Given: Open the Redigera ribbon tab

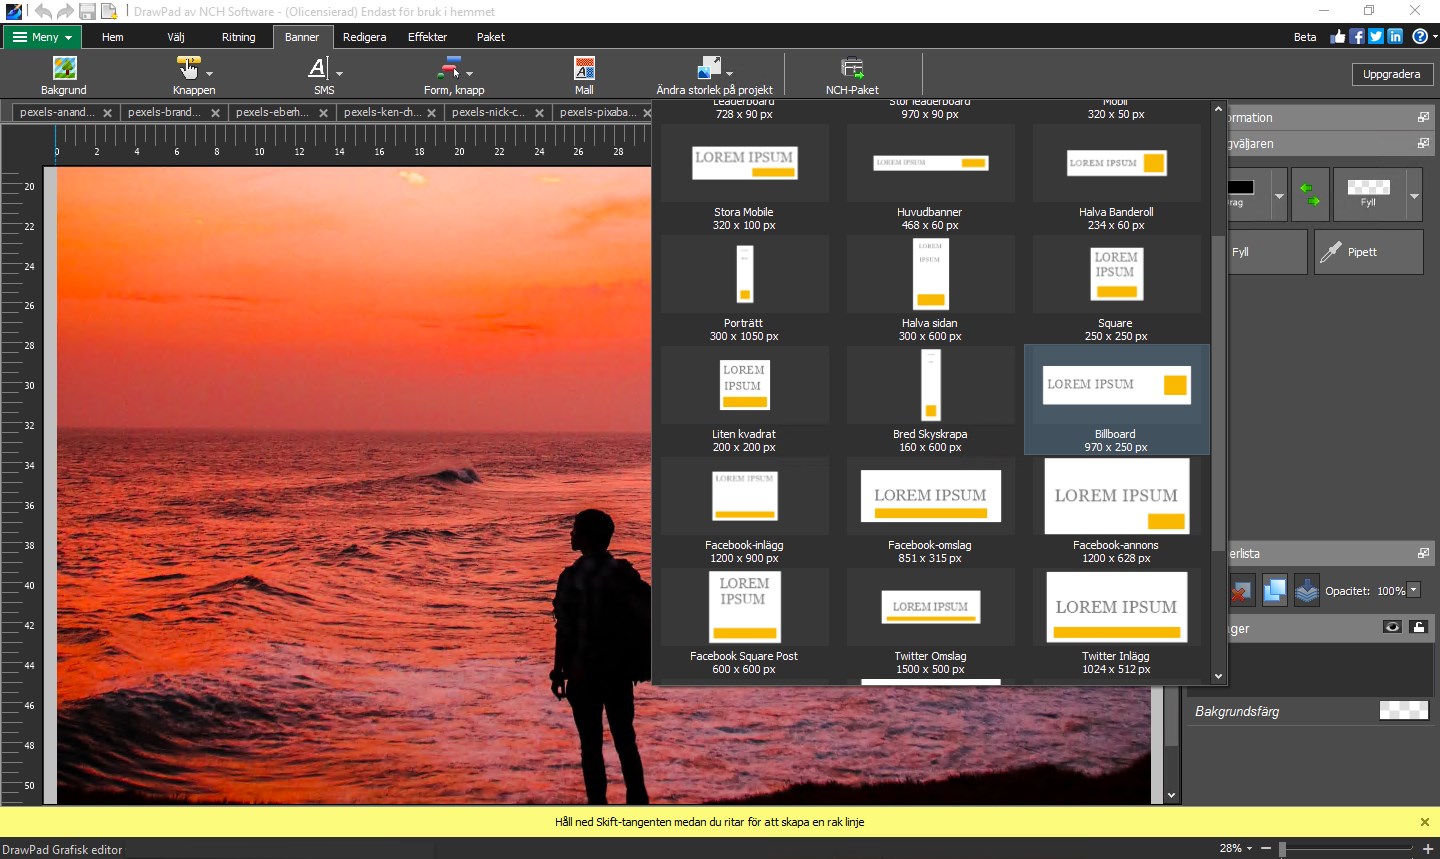Looking at the screenshot, I should 364,37.
